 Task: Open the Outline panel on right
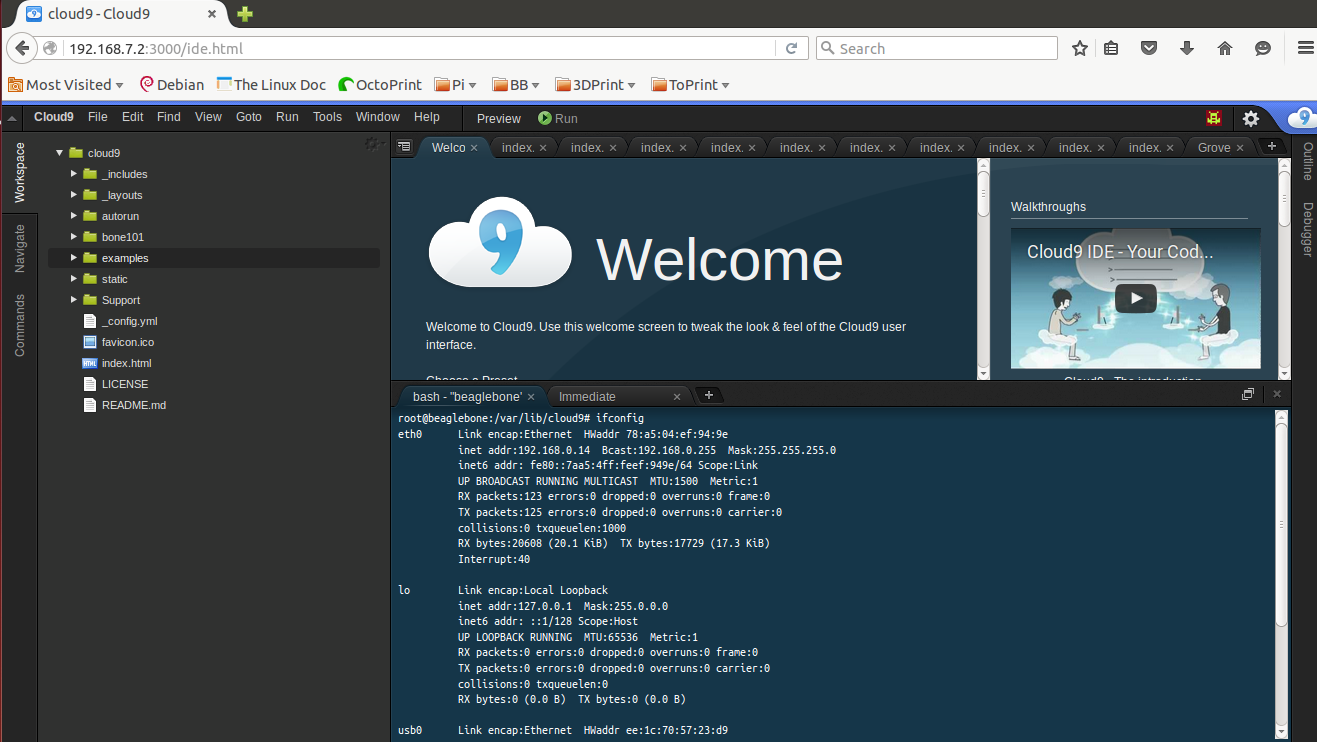(1307, 161)
